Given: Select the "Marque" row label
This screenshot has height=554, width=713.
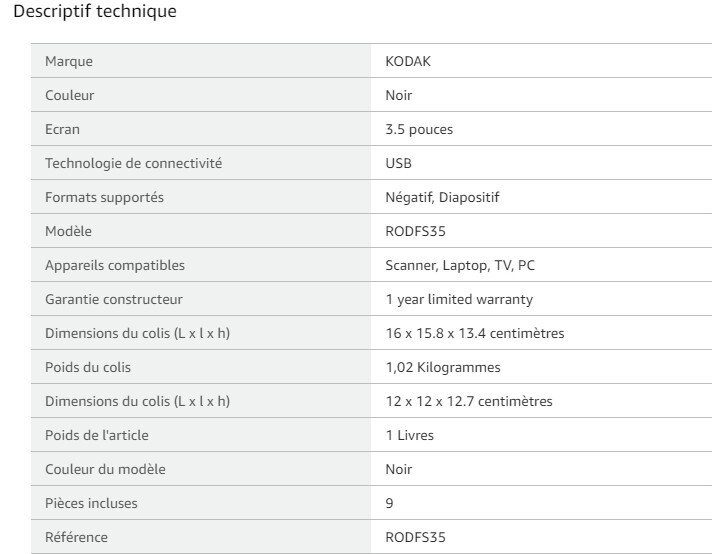Looking at the screenshot, I should click(69, 62).
